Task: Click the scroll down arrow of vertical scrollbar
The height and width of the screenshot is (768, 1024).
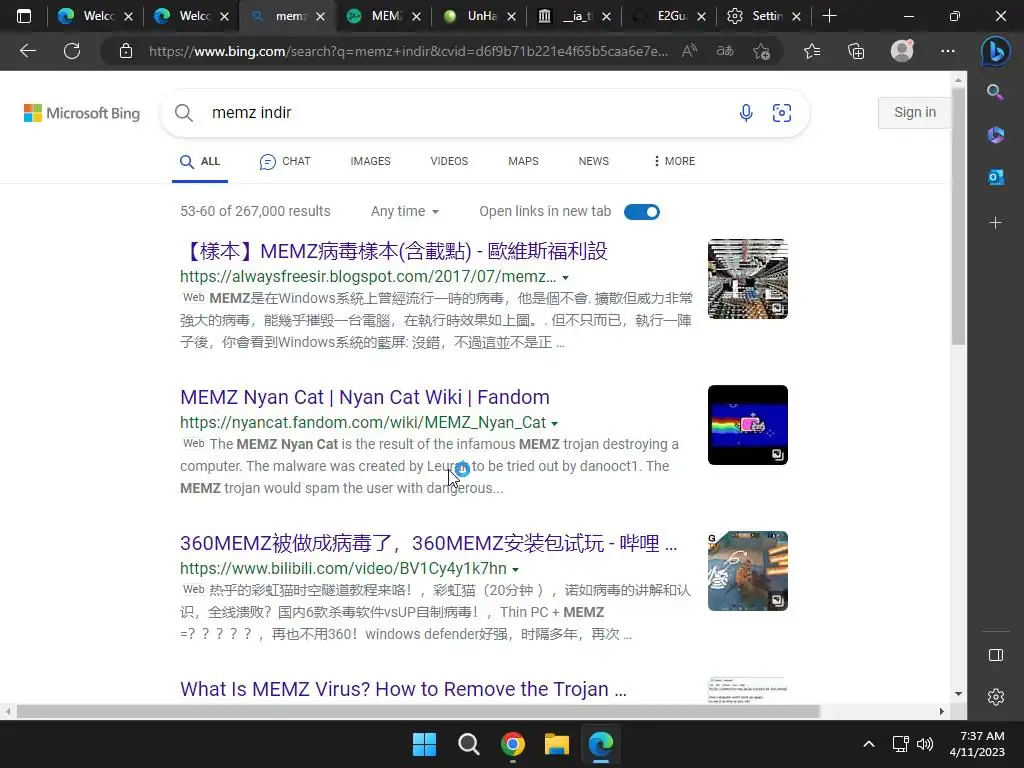Action: tap(958, 694)
